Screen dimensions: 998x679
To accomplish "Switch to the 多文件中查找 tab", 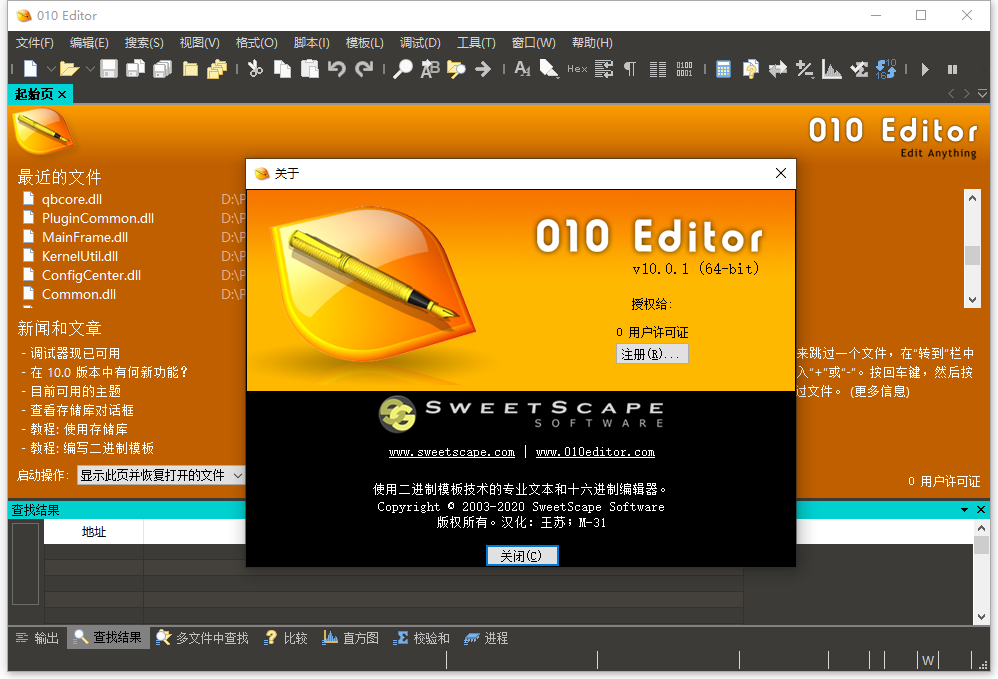I will (x=202, y=638).
